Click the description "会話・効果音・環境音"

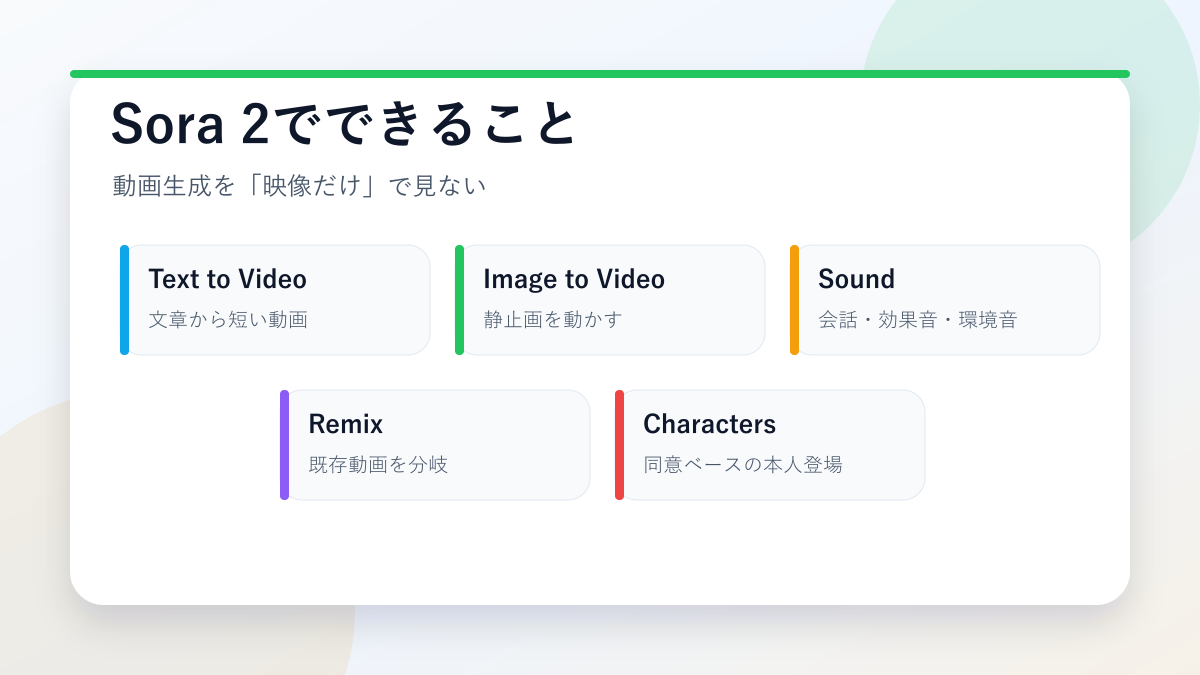918,320
